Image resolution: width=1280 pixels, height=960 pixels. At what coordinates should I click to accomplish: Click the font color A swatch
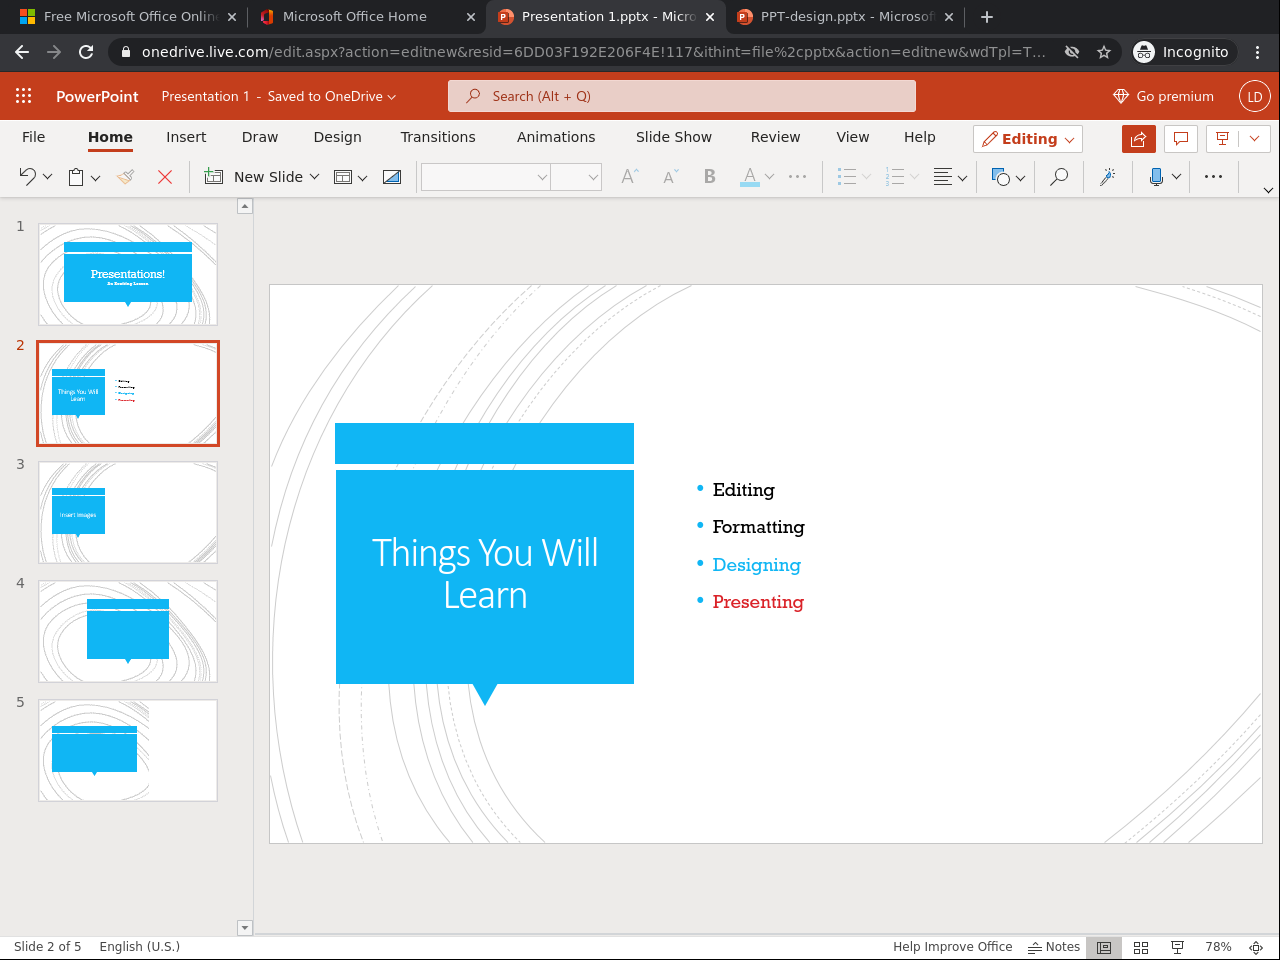(x=749, y=177)
